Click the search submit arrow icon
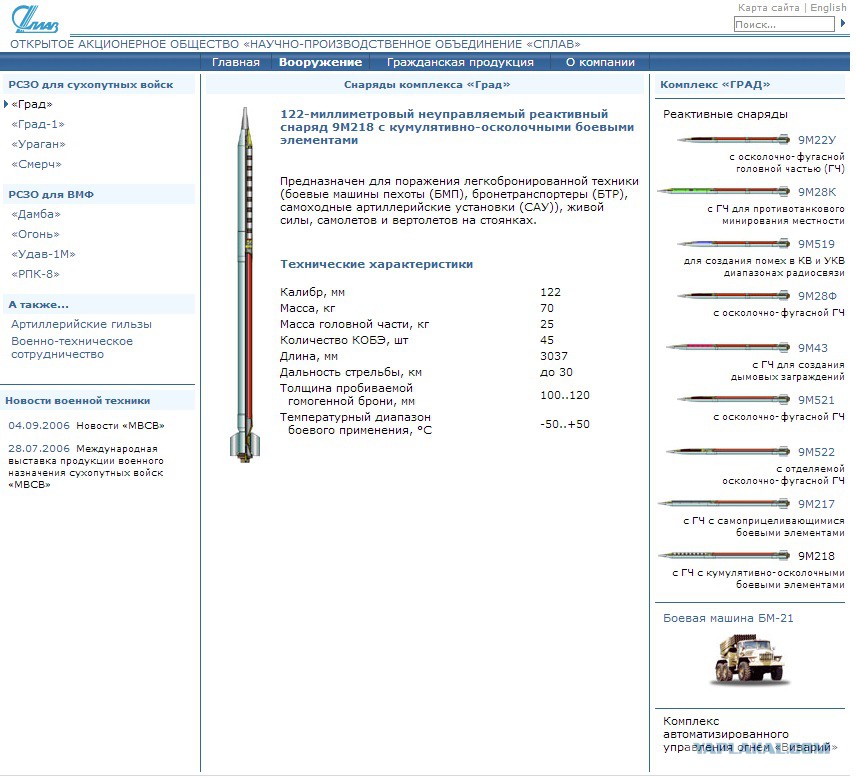Screen dimensions: 856x778 [x=843, y=23]
